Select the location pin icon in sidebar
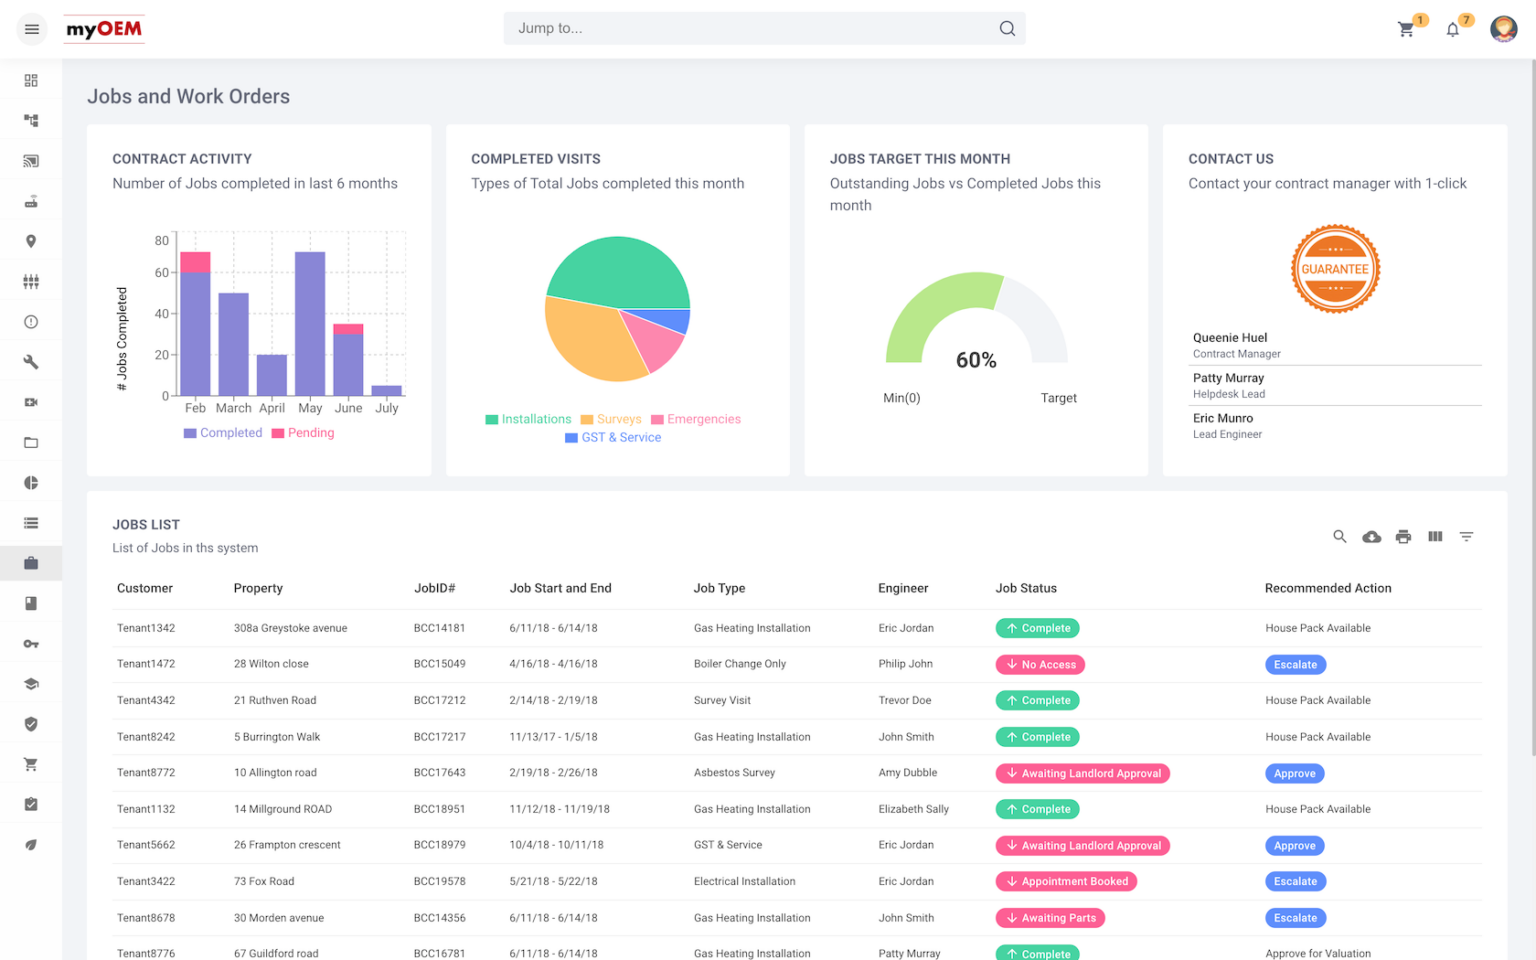Image resolution: width=1536 pixels, height=960 pixels. coord(31,241)
